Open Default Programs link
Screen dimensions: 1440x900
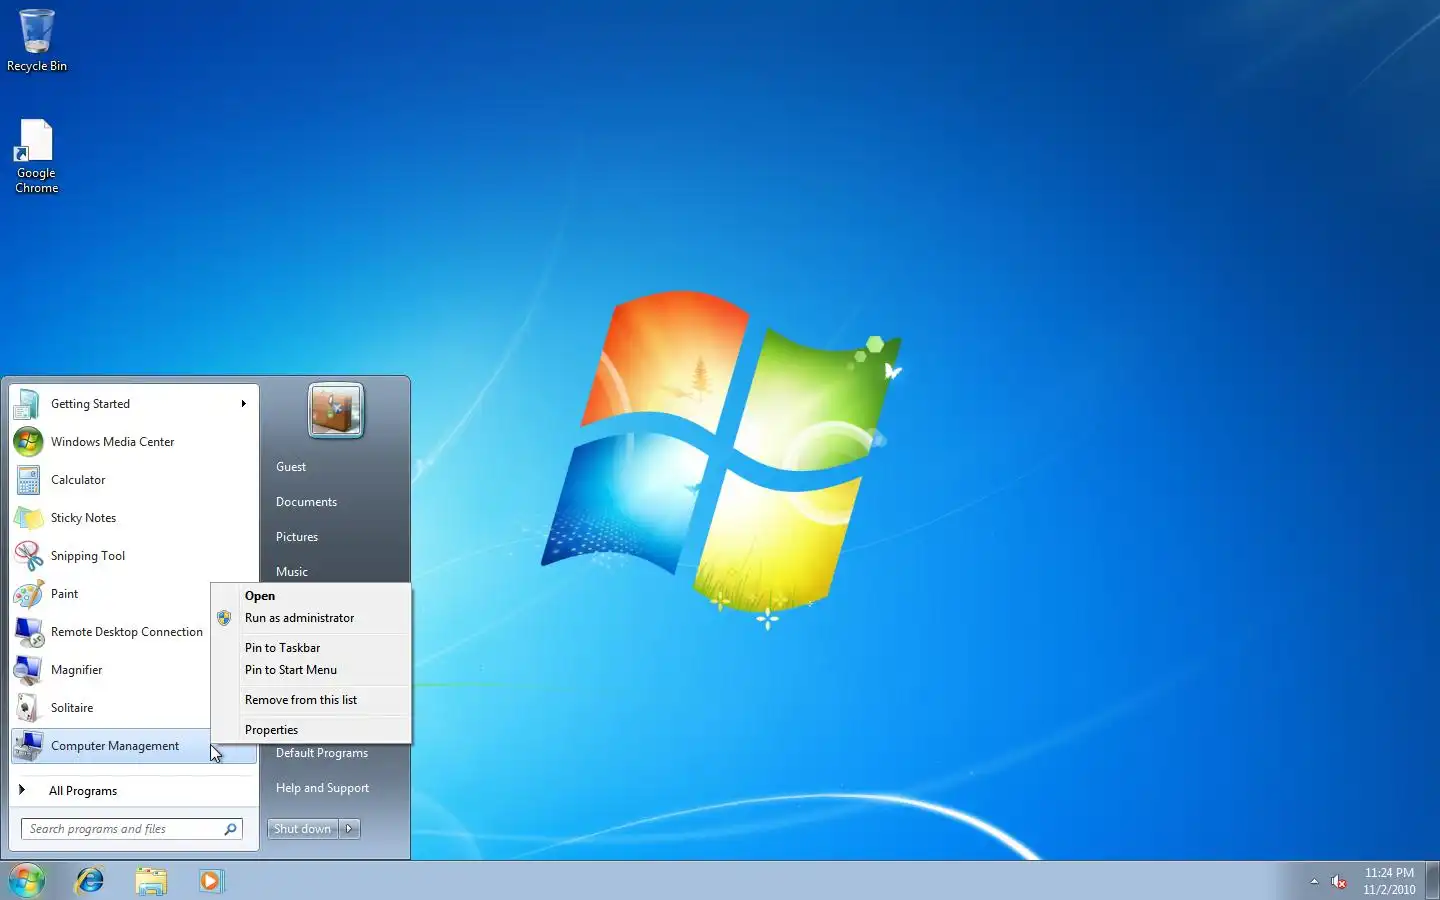point(322,753)
